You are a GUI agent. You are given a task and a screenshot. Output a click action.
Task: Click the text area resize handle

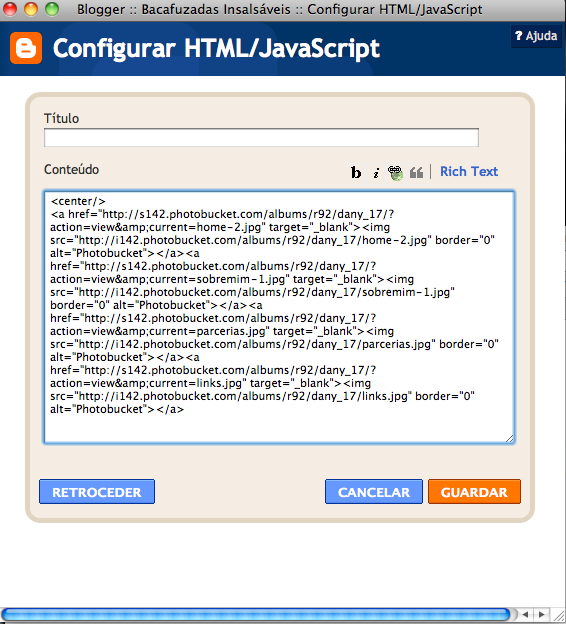(x=509, y=439)
